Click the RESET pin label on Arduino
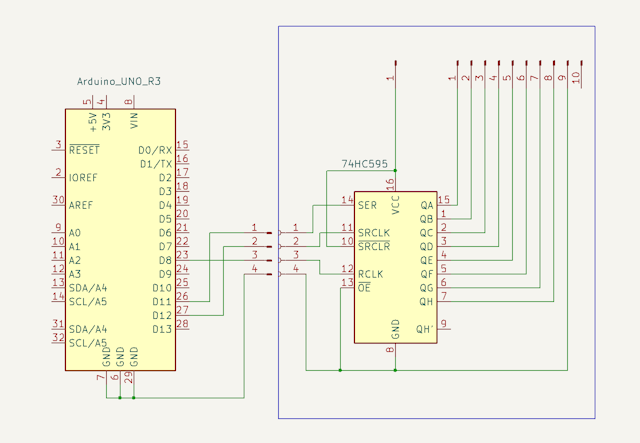Viewport: 640px width, 443px height. tap(84, 150)
